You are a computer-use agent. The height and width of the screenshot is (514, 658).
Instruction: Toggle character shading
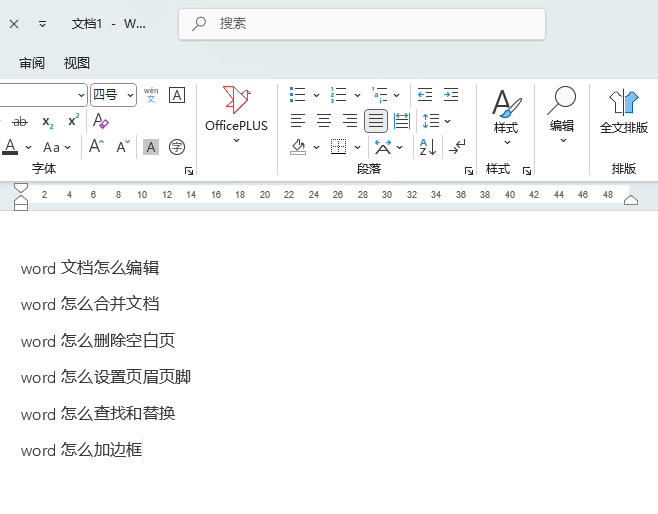(x=151, y=147)
